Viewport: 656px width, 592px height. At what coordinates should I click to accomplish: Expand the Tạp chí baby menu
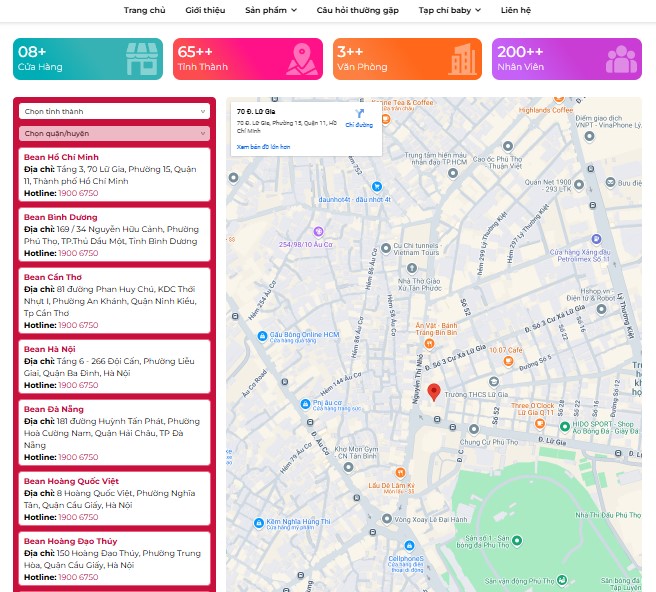(449, 10)
